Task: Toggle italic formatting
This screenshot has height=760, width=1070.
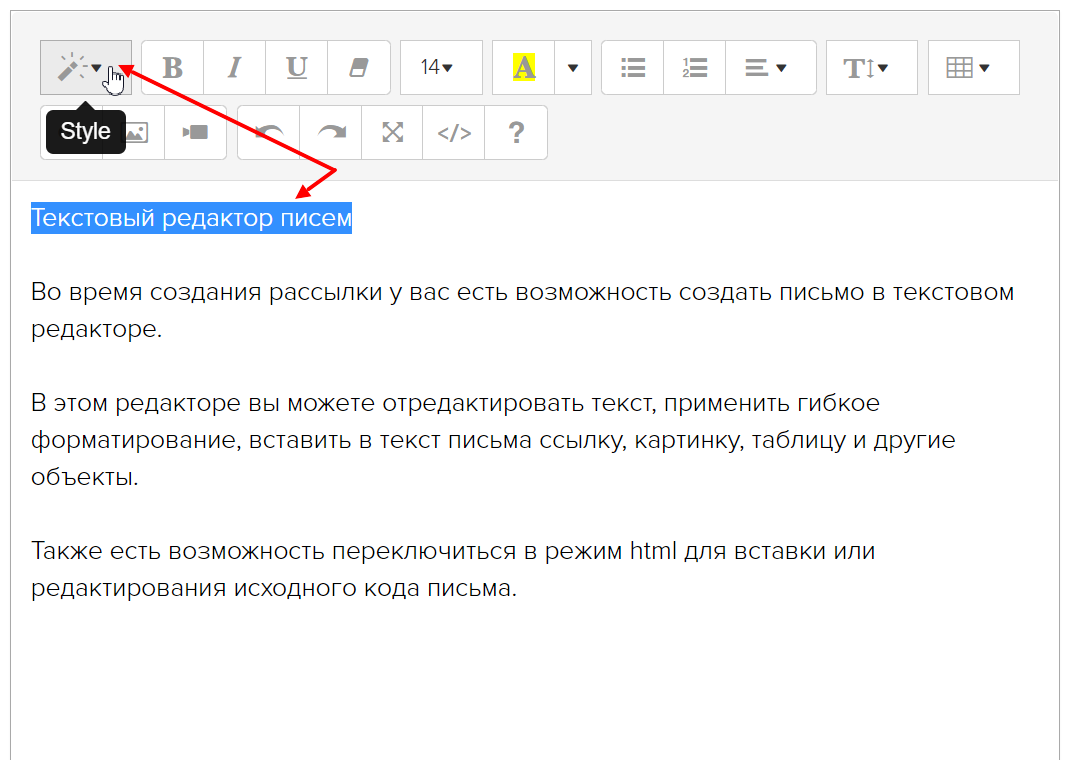Action: coord(235,68)
